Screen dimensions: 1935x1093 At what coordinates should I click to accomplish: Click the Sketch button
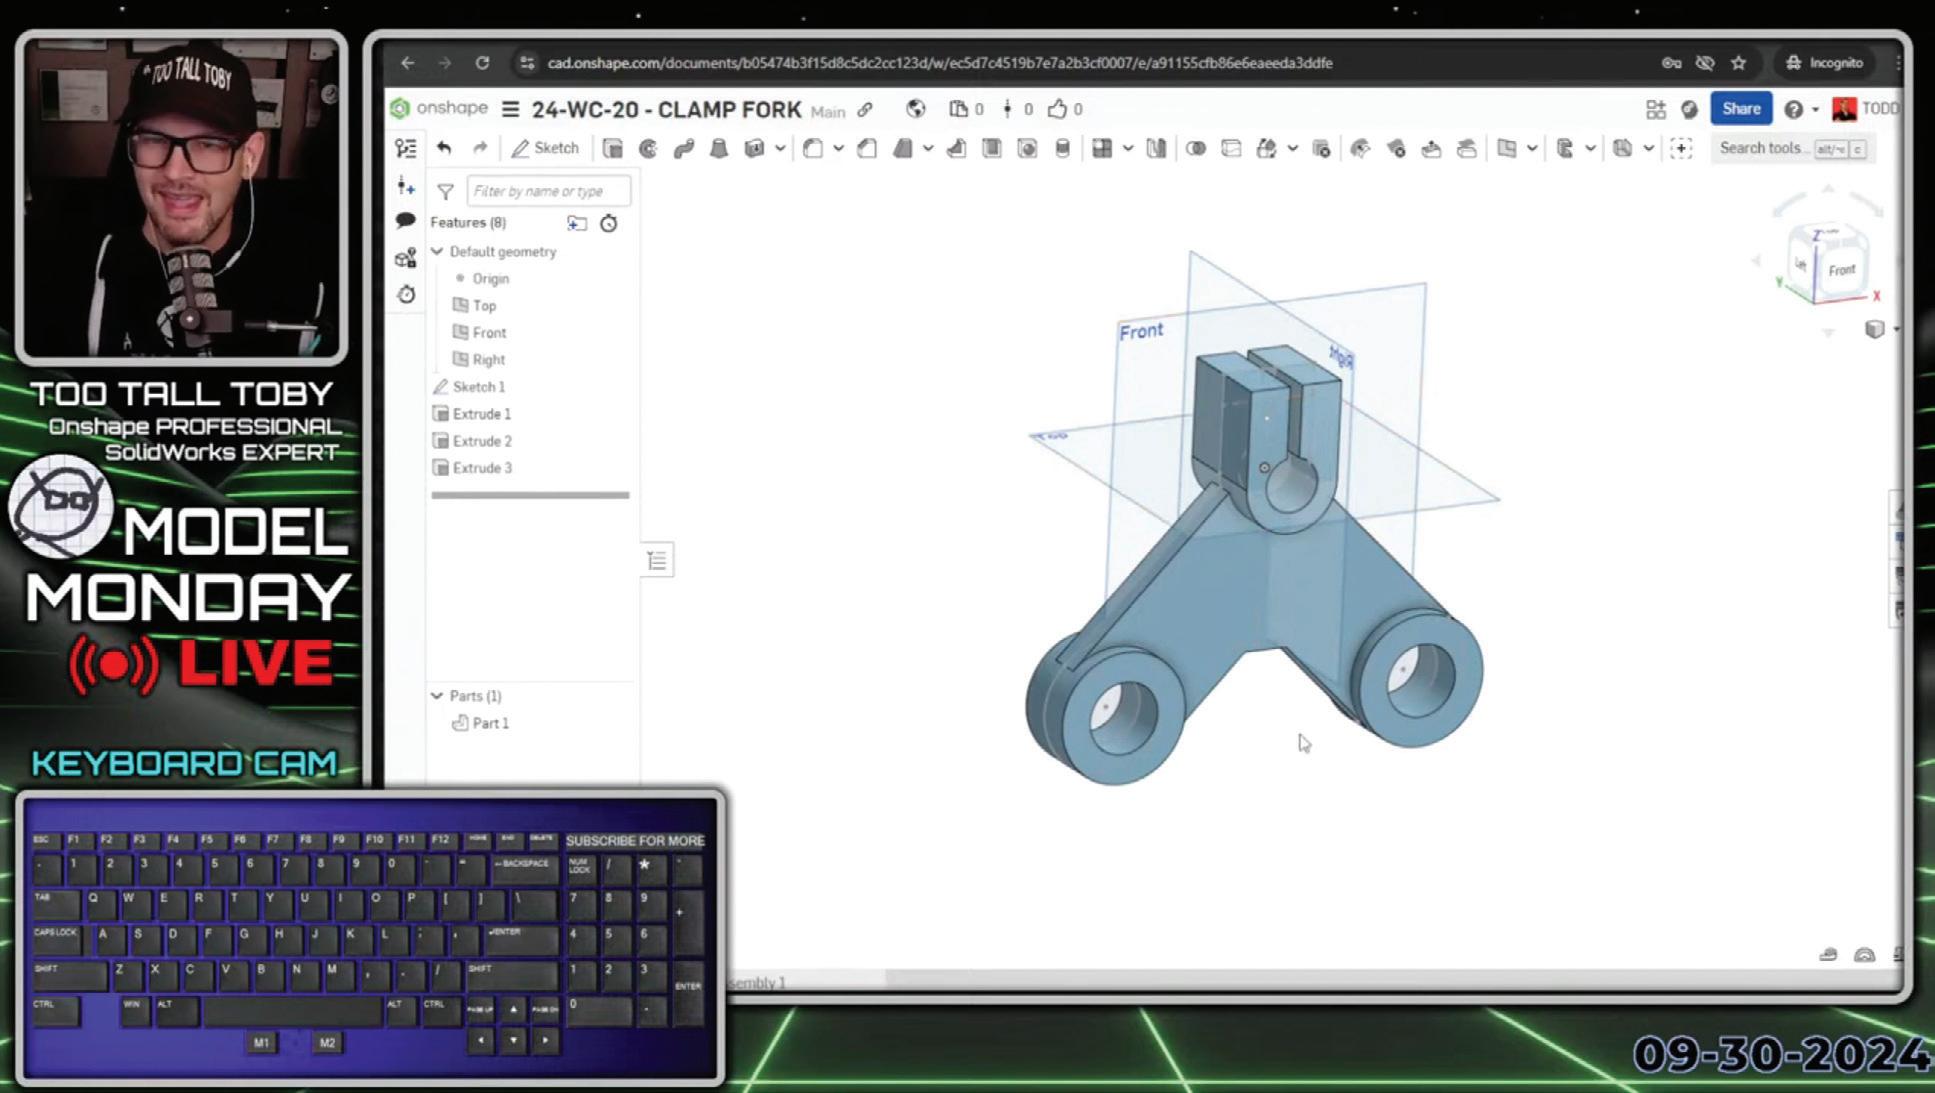545,148
